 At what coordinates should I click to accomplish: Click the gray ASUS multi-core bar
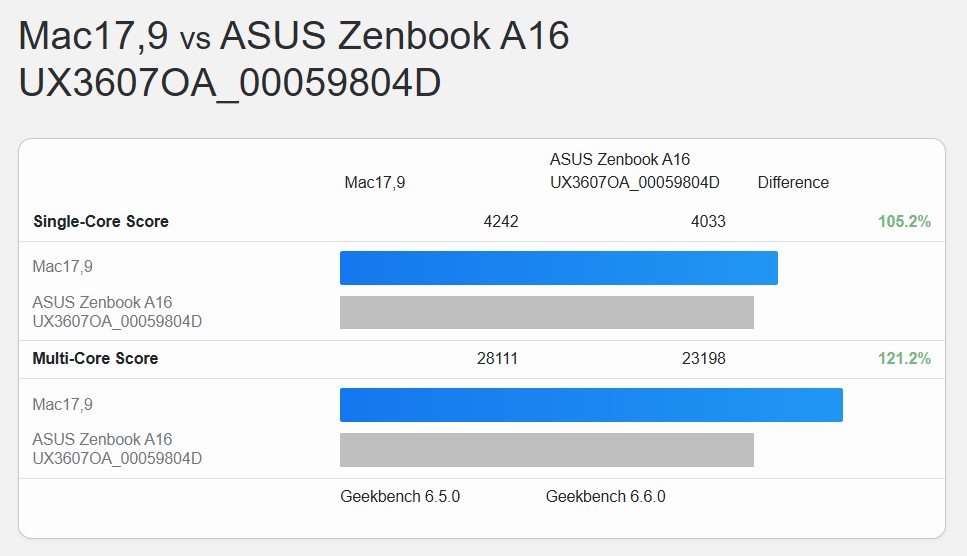click(x=546, y=449)
